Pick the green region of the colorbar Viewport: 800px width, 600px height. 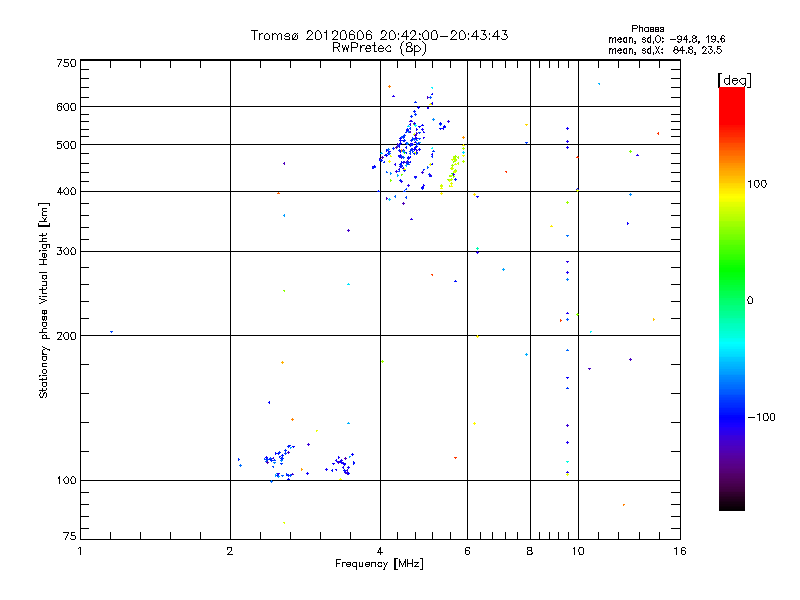click(732, 270)
